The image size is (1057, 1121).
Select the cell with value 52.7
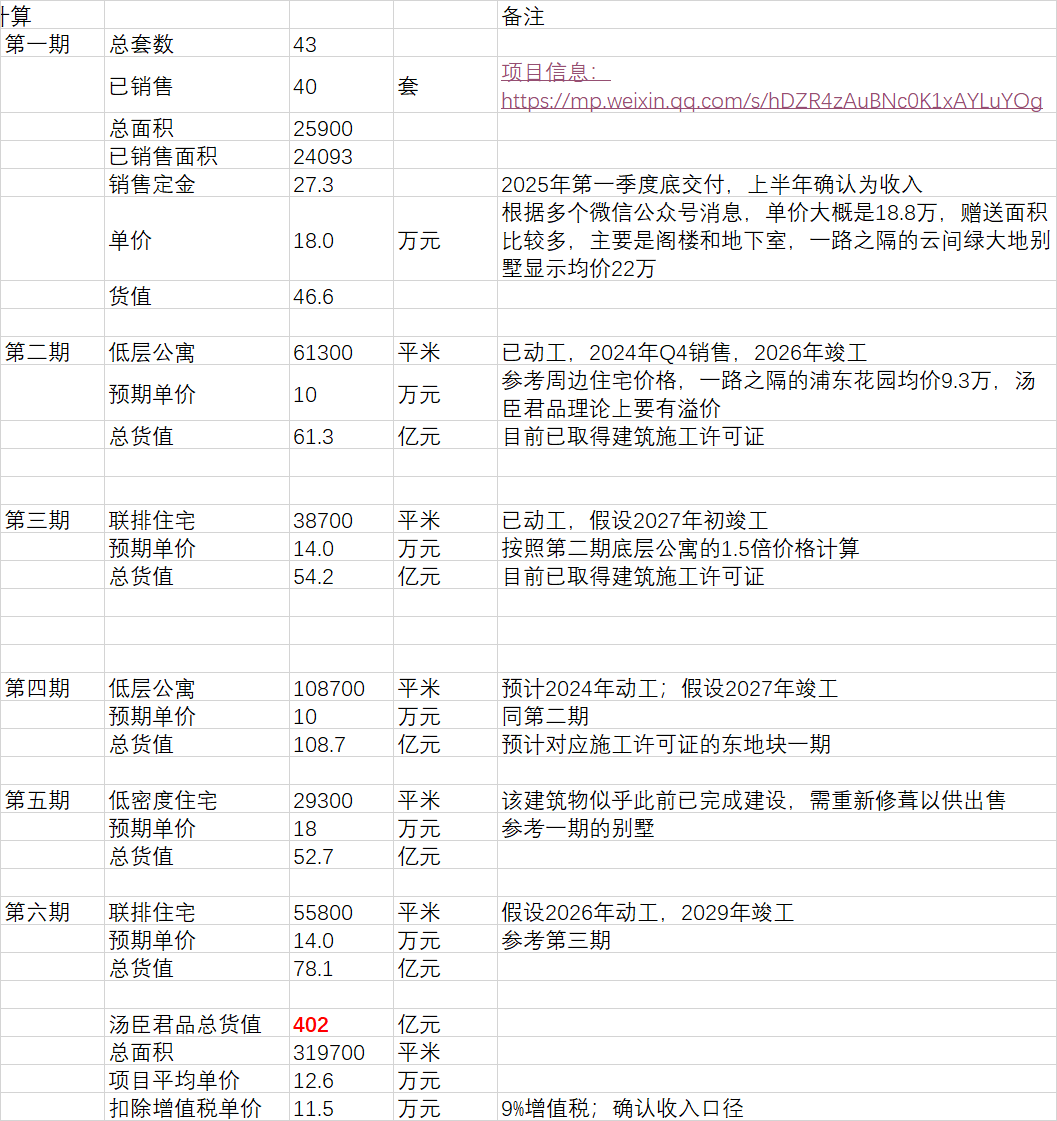pyautogui.click(x=341, y=855)
